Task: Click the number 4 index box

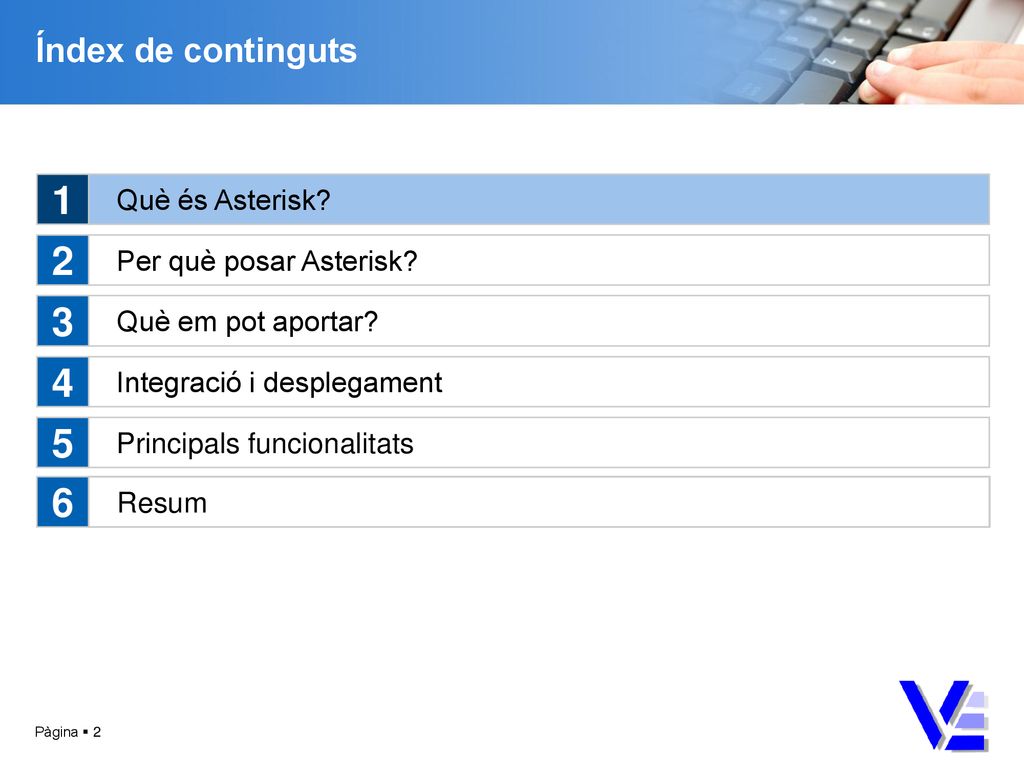Action: (x=63, y=382)
